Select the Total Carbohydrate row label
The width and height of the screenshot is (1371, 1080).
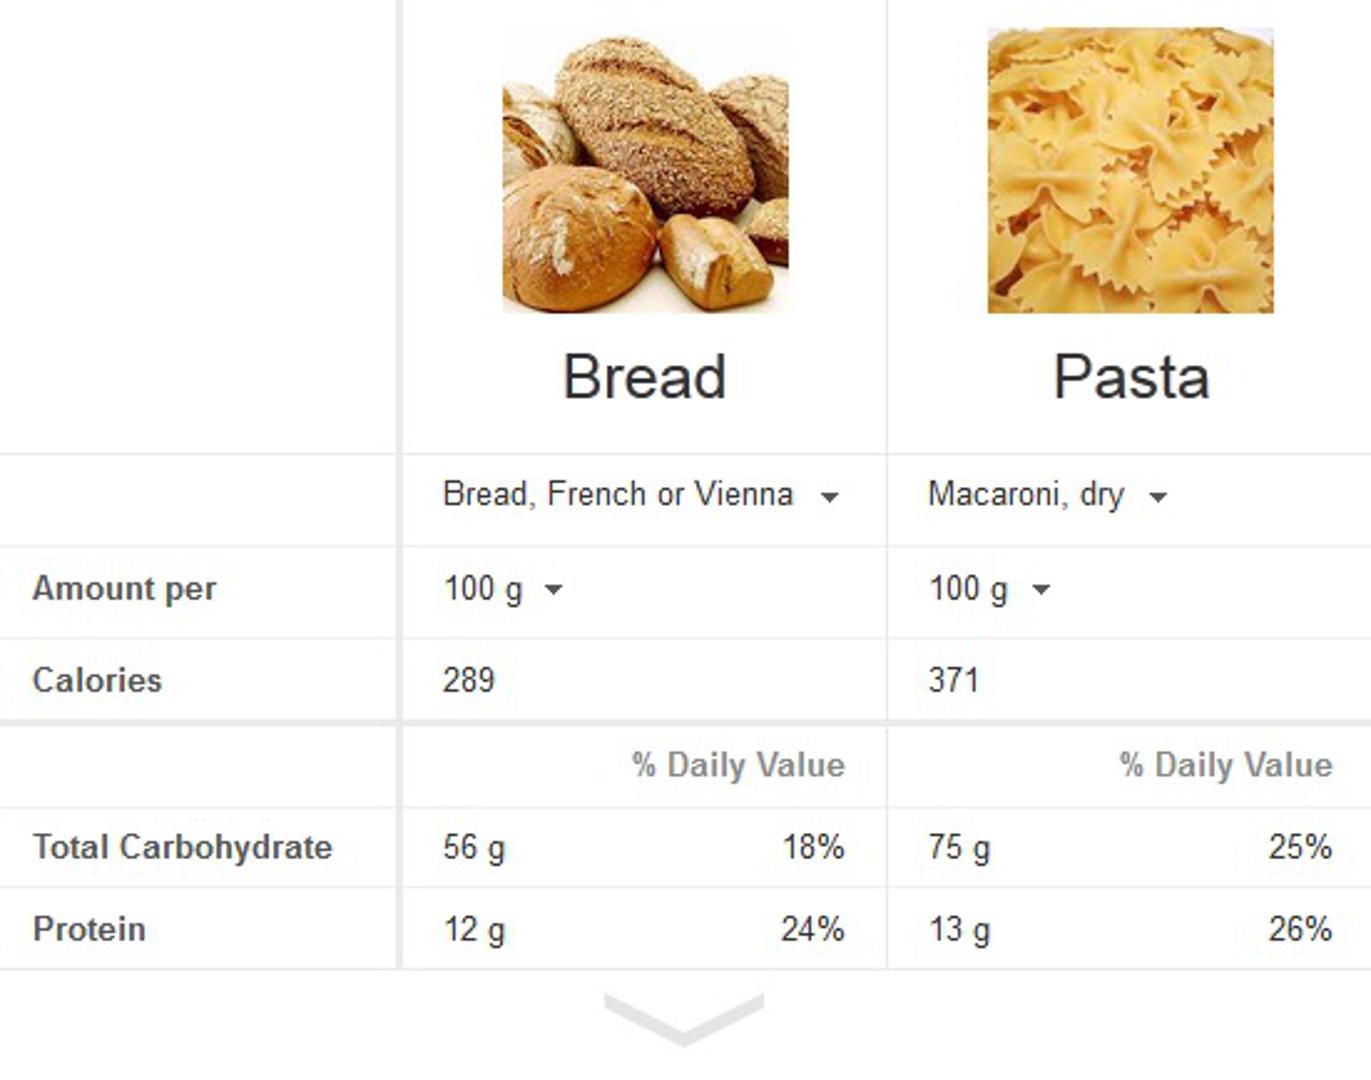[x=182, y=847]
